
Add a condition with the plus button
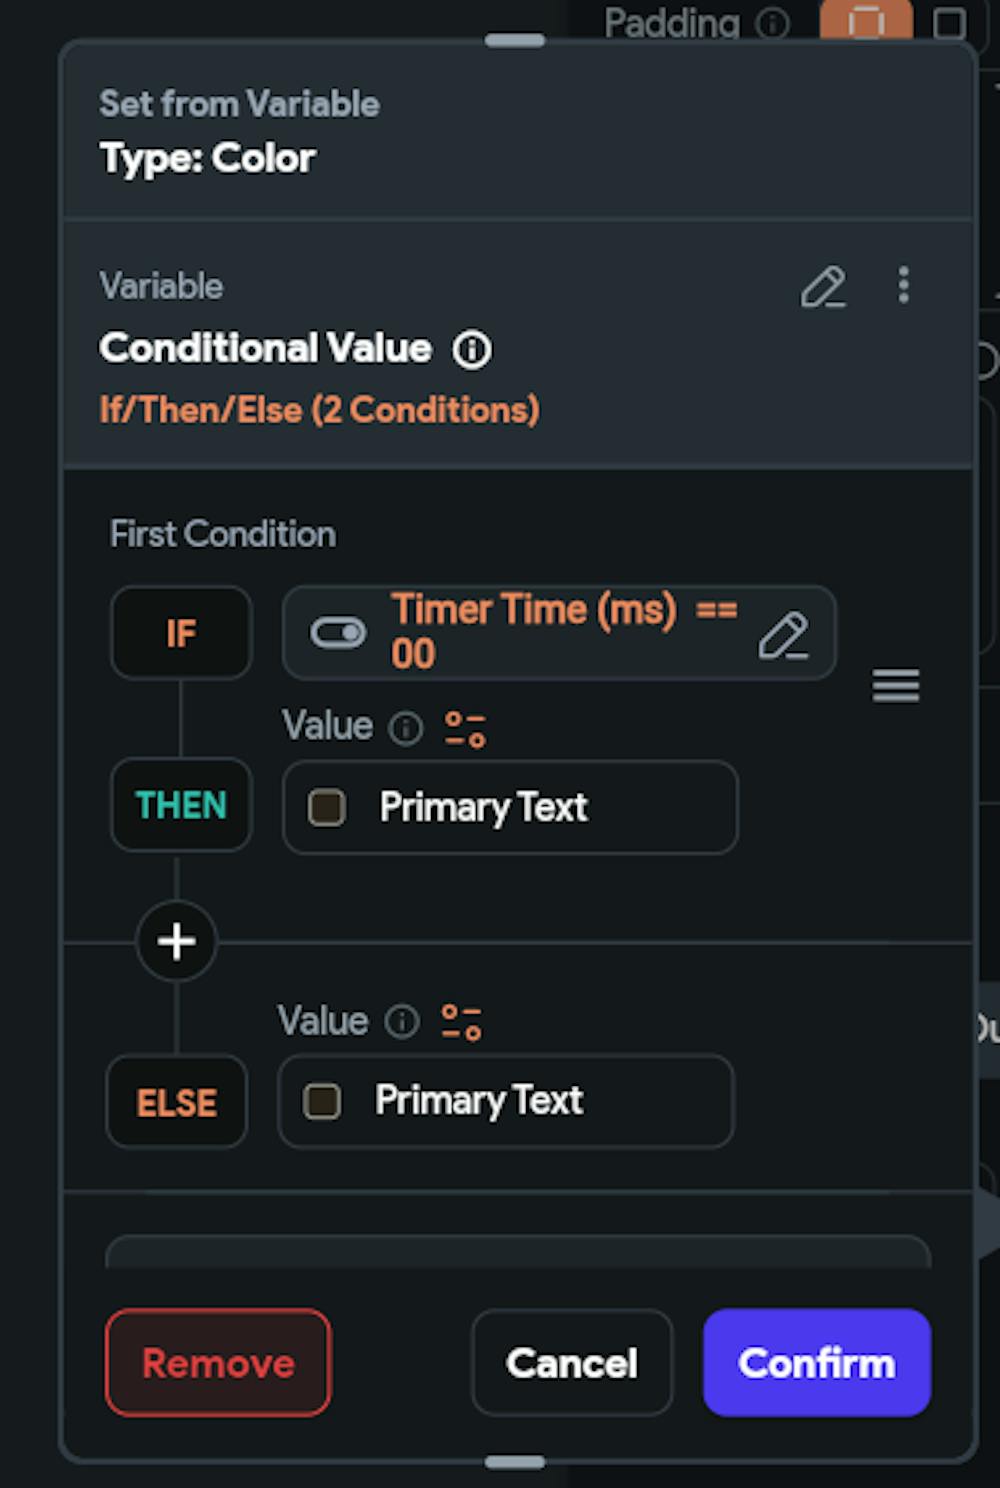(x=176, y=941)
